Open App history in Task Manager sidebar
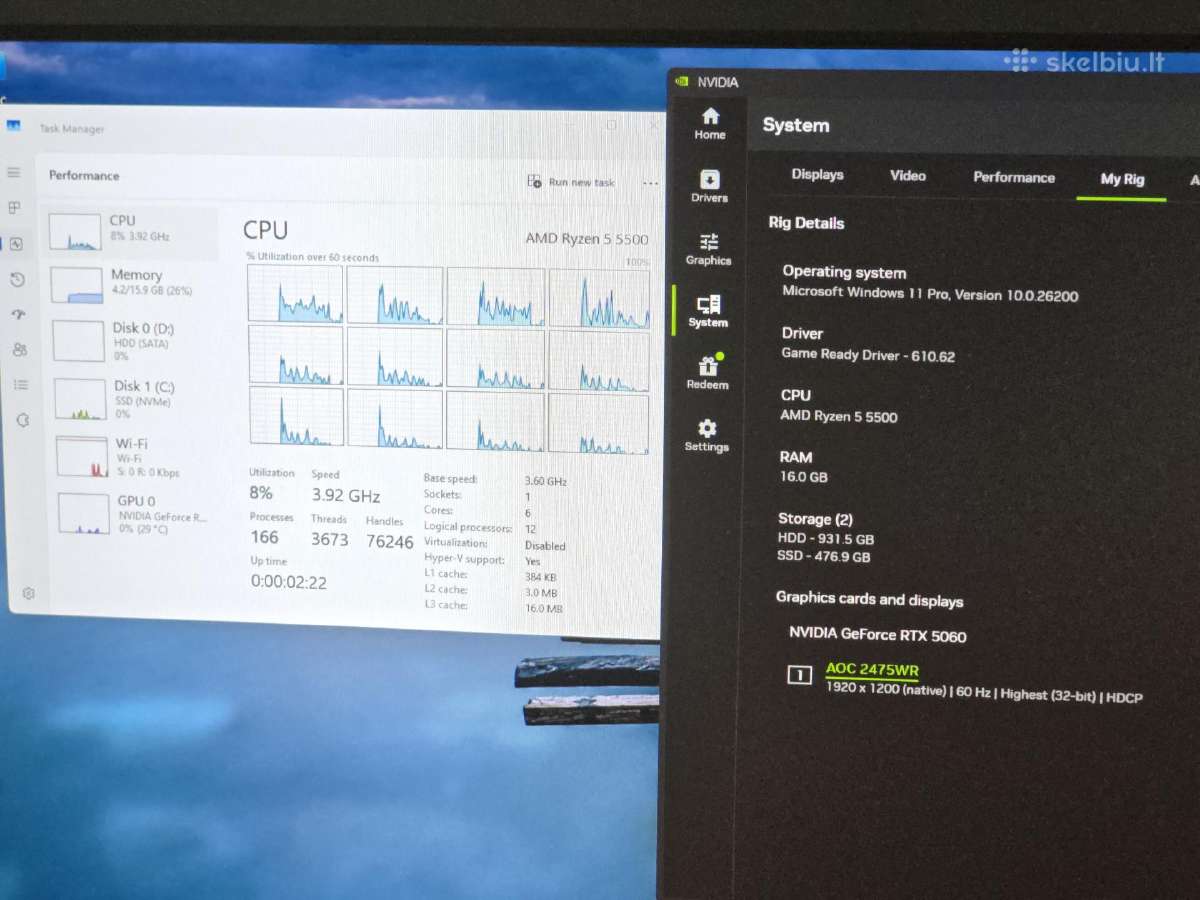Viewport: 1200px width, 900px height. click(x=17, y=279)
